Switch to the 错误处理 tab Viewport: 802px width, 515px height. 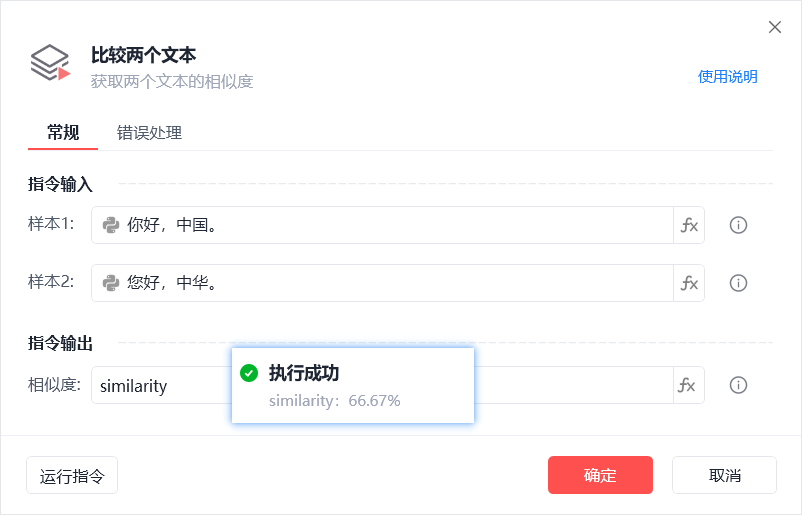(149, 133)
